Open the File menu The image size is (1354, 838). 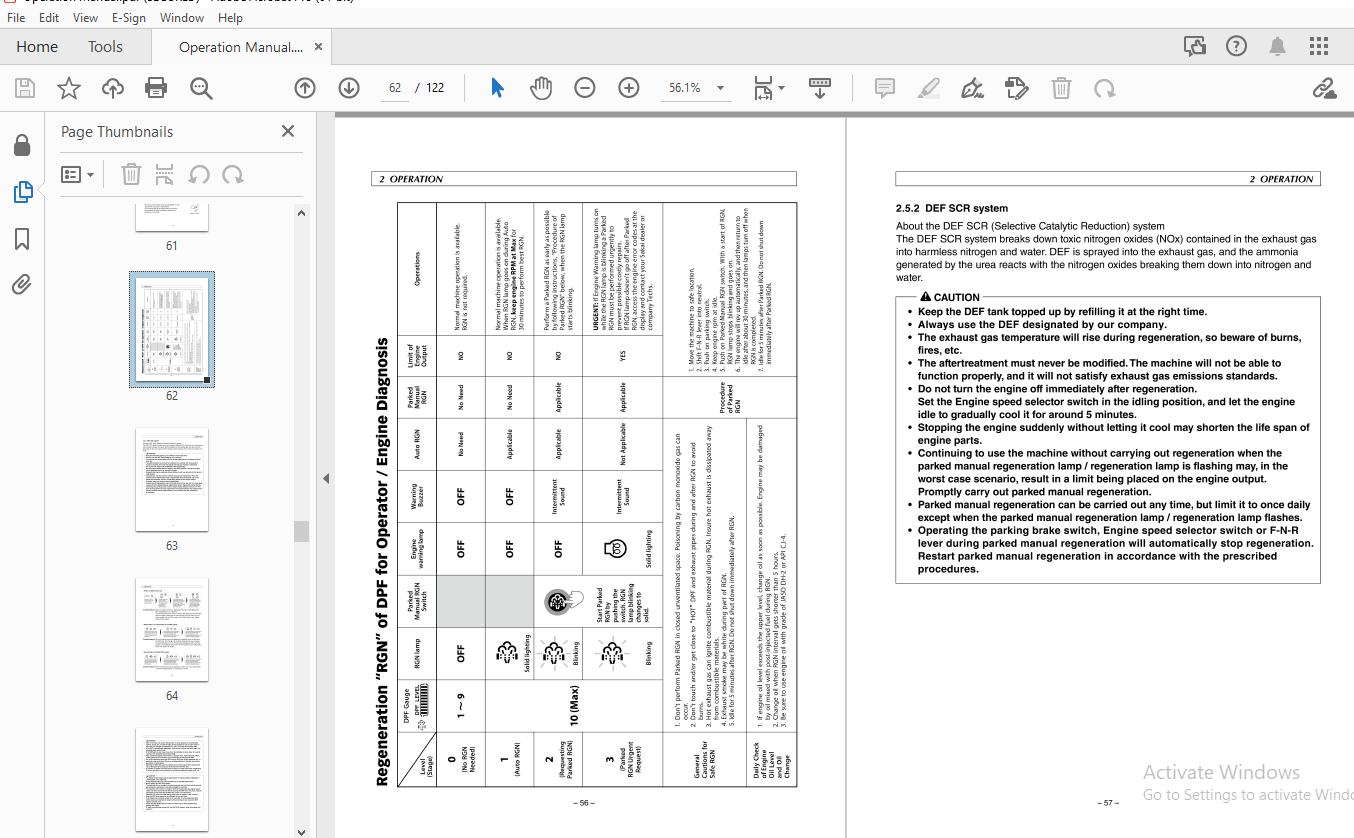tap(16, 17)
